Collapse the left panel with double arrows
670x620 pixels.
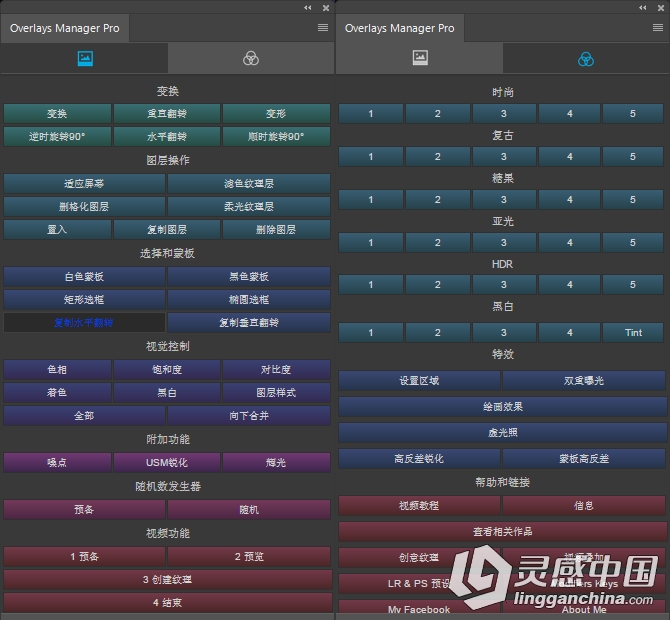[308, 8]
